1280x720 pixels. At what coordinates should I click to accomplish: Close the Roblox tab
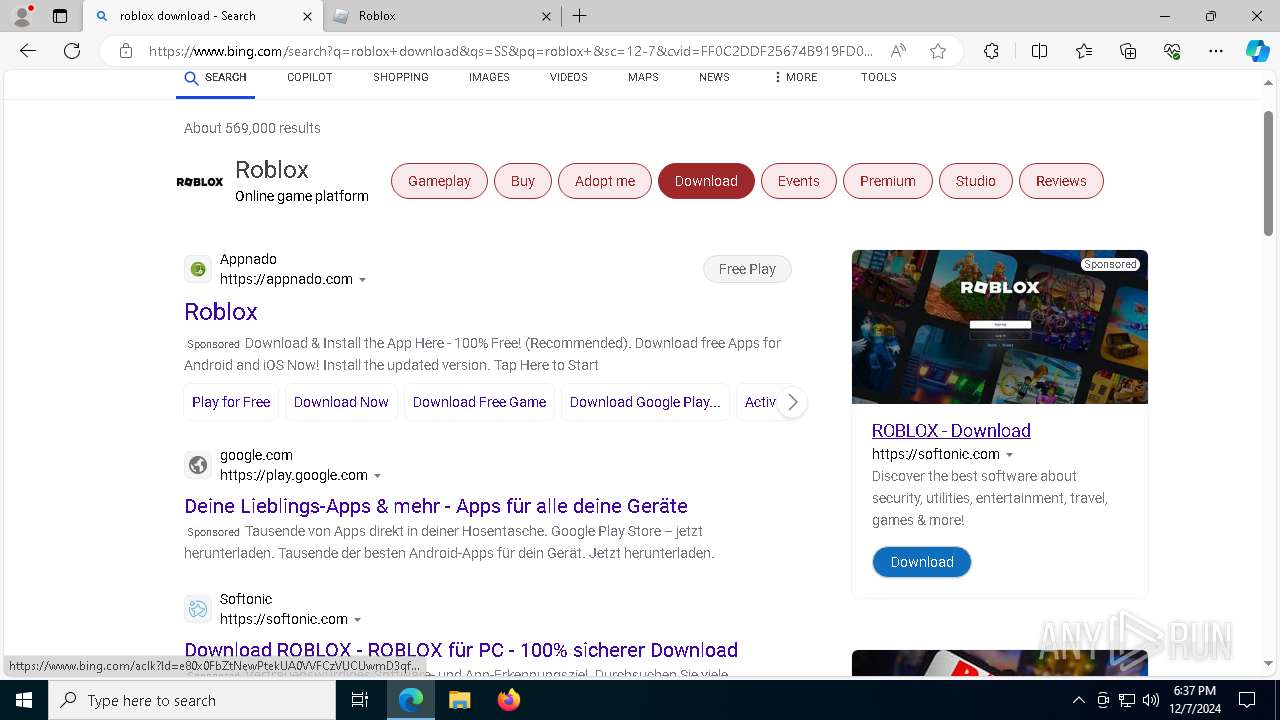point(546,16)
